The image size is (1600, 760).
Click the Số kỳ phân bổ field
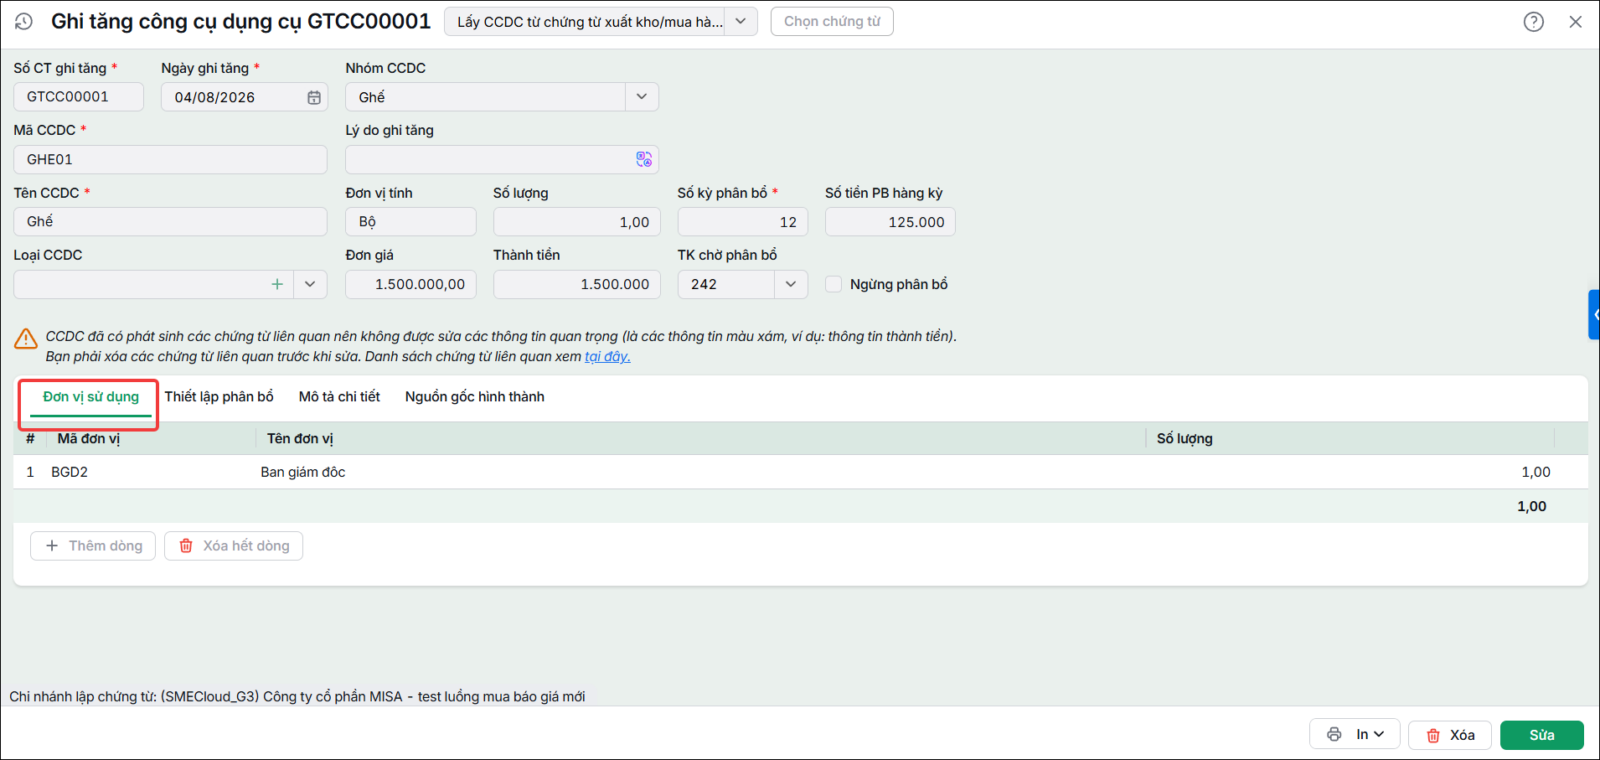coord(743,222)
